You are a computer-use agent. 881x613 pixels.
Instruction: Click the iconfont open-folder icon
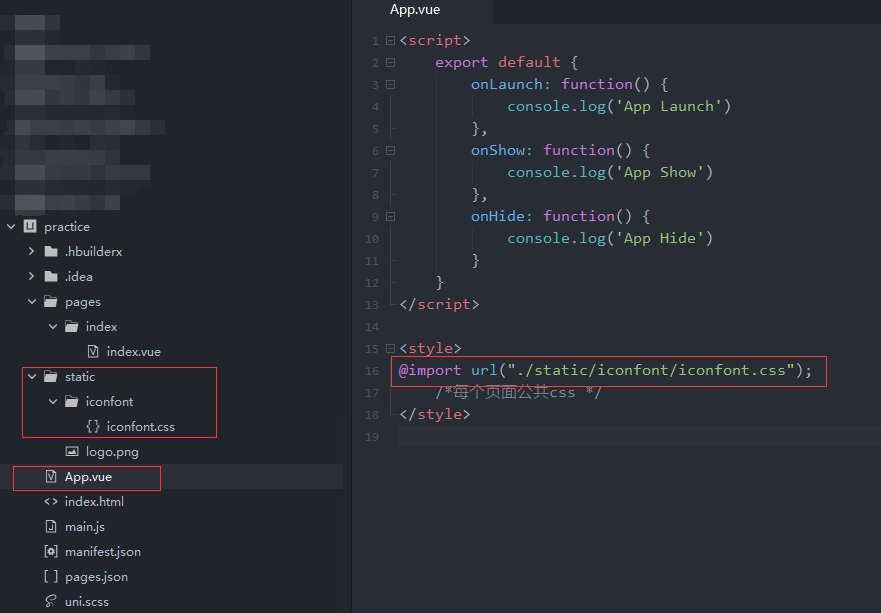point(72,401)
